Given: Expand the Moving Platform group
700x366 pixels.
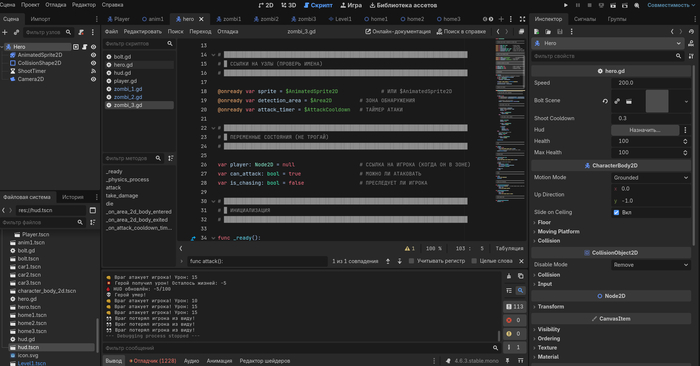Looking at the screenshot, I should click(x=558, y=232).
